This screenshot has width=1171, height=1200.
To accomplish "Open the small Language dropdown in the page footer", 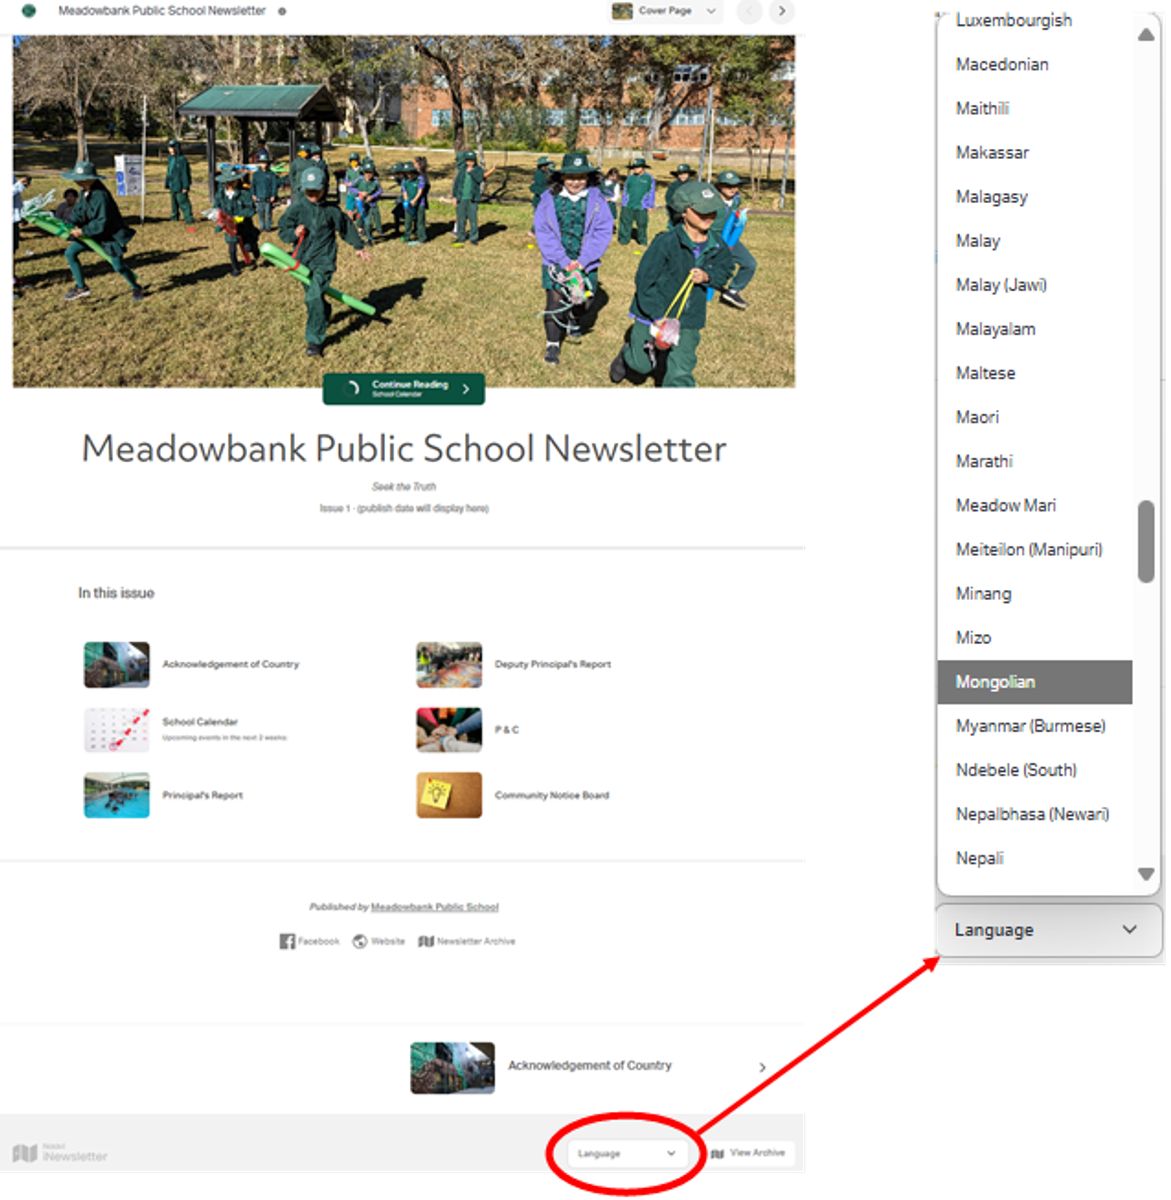I will click(x=626, y=1153).
